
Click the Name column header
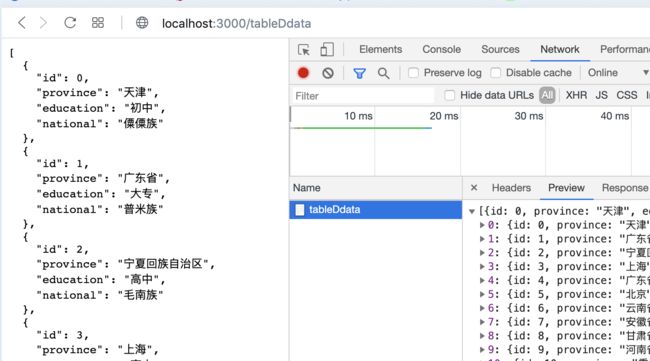coord(376,188)
